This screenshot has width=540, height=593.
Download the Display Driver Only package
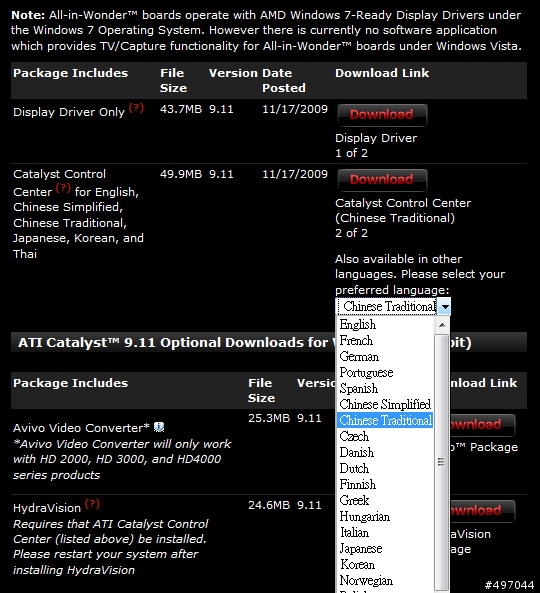tap(382, 115)
